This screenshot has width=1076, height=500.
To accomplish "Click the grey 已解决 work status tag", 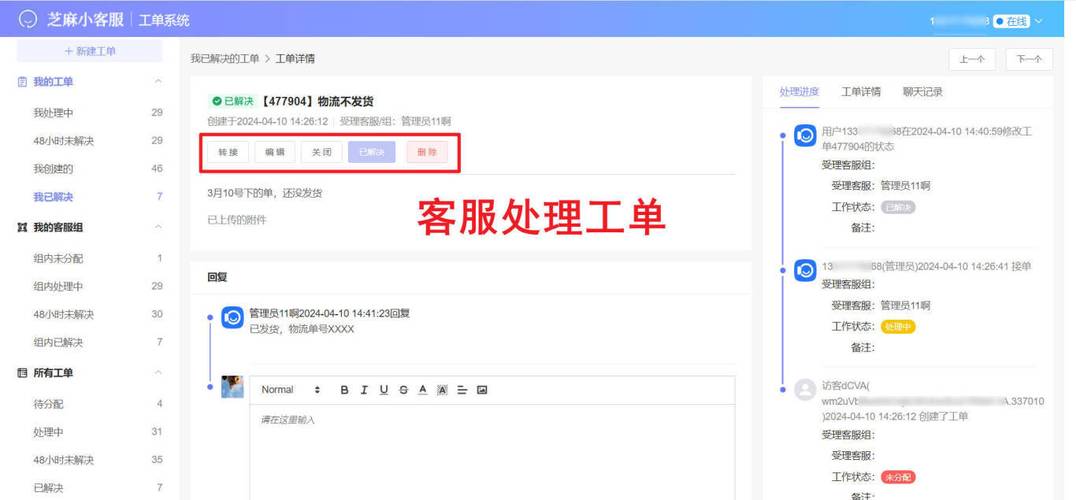I will coord(898,207).
